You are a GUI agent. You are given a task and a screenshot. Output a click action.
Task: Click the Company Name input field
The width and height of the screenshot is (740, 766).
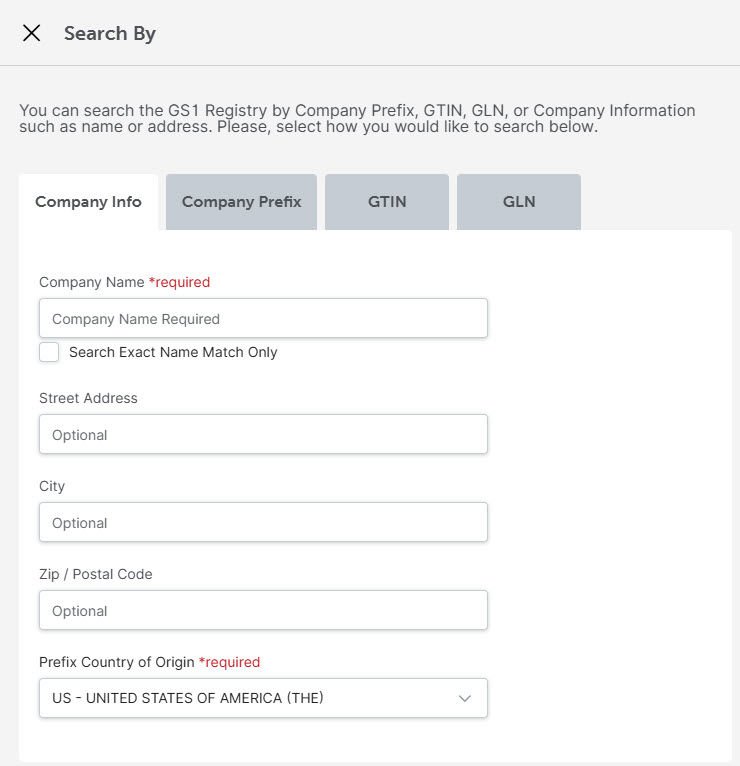tap(263, 319)
